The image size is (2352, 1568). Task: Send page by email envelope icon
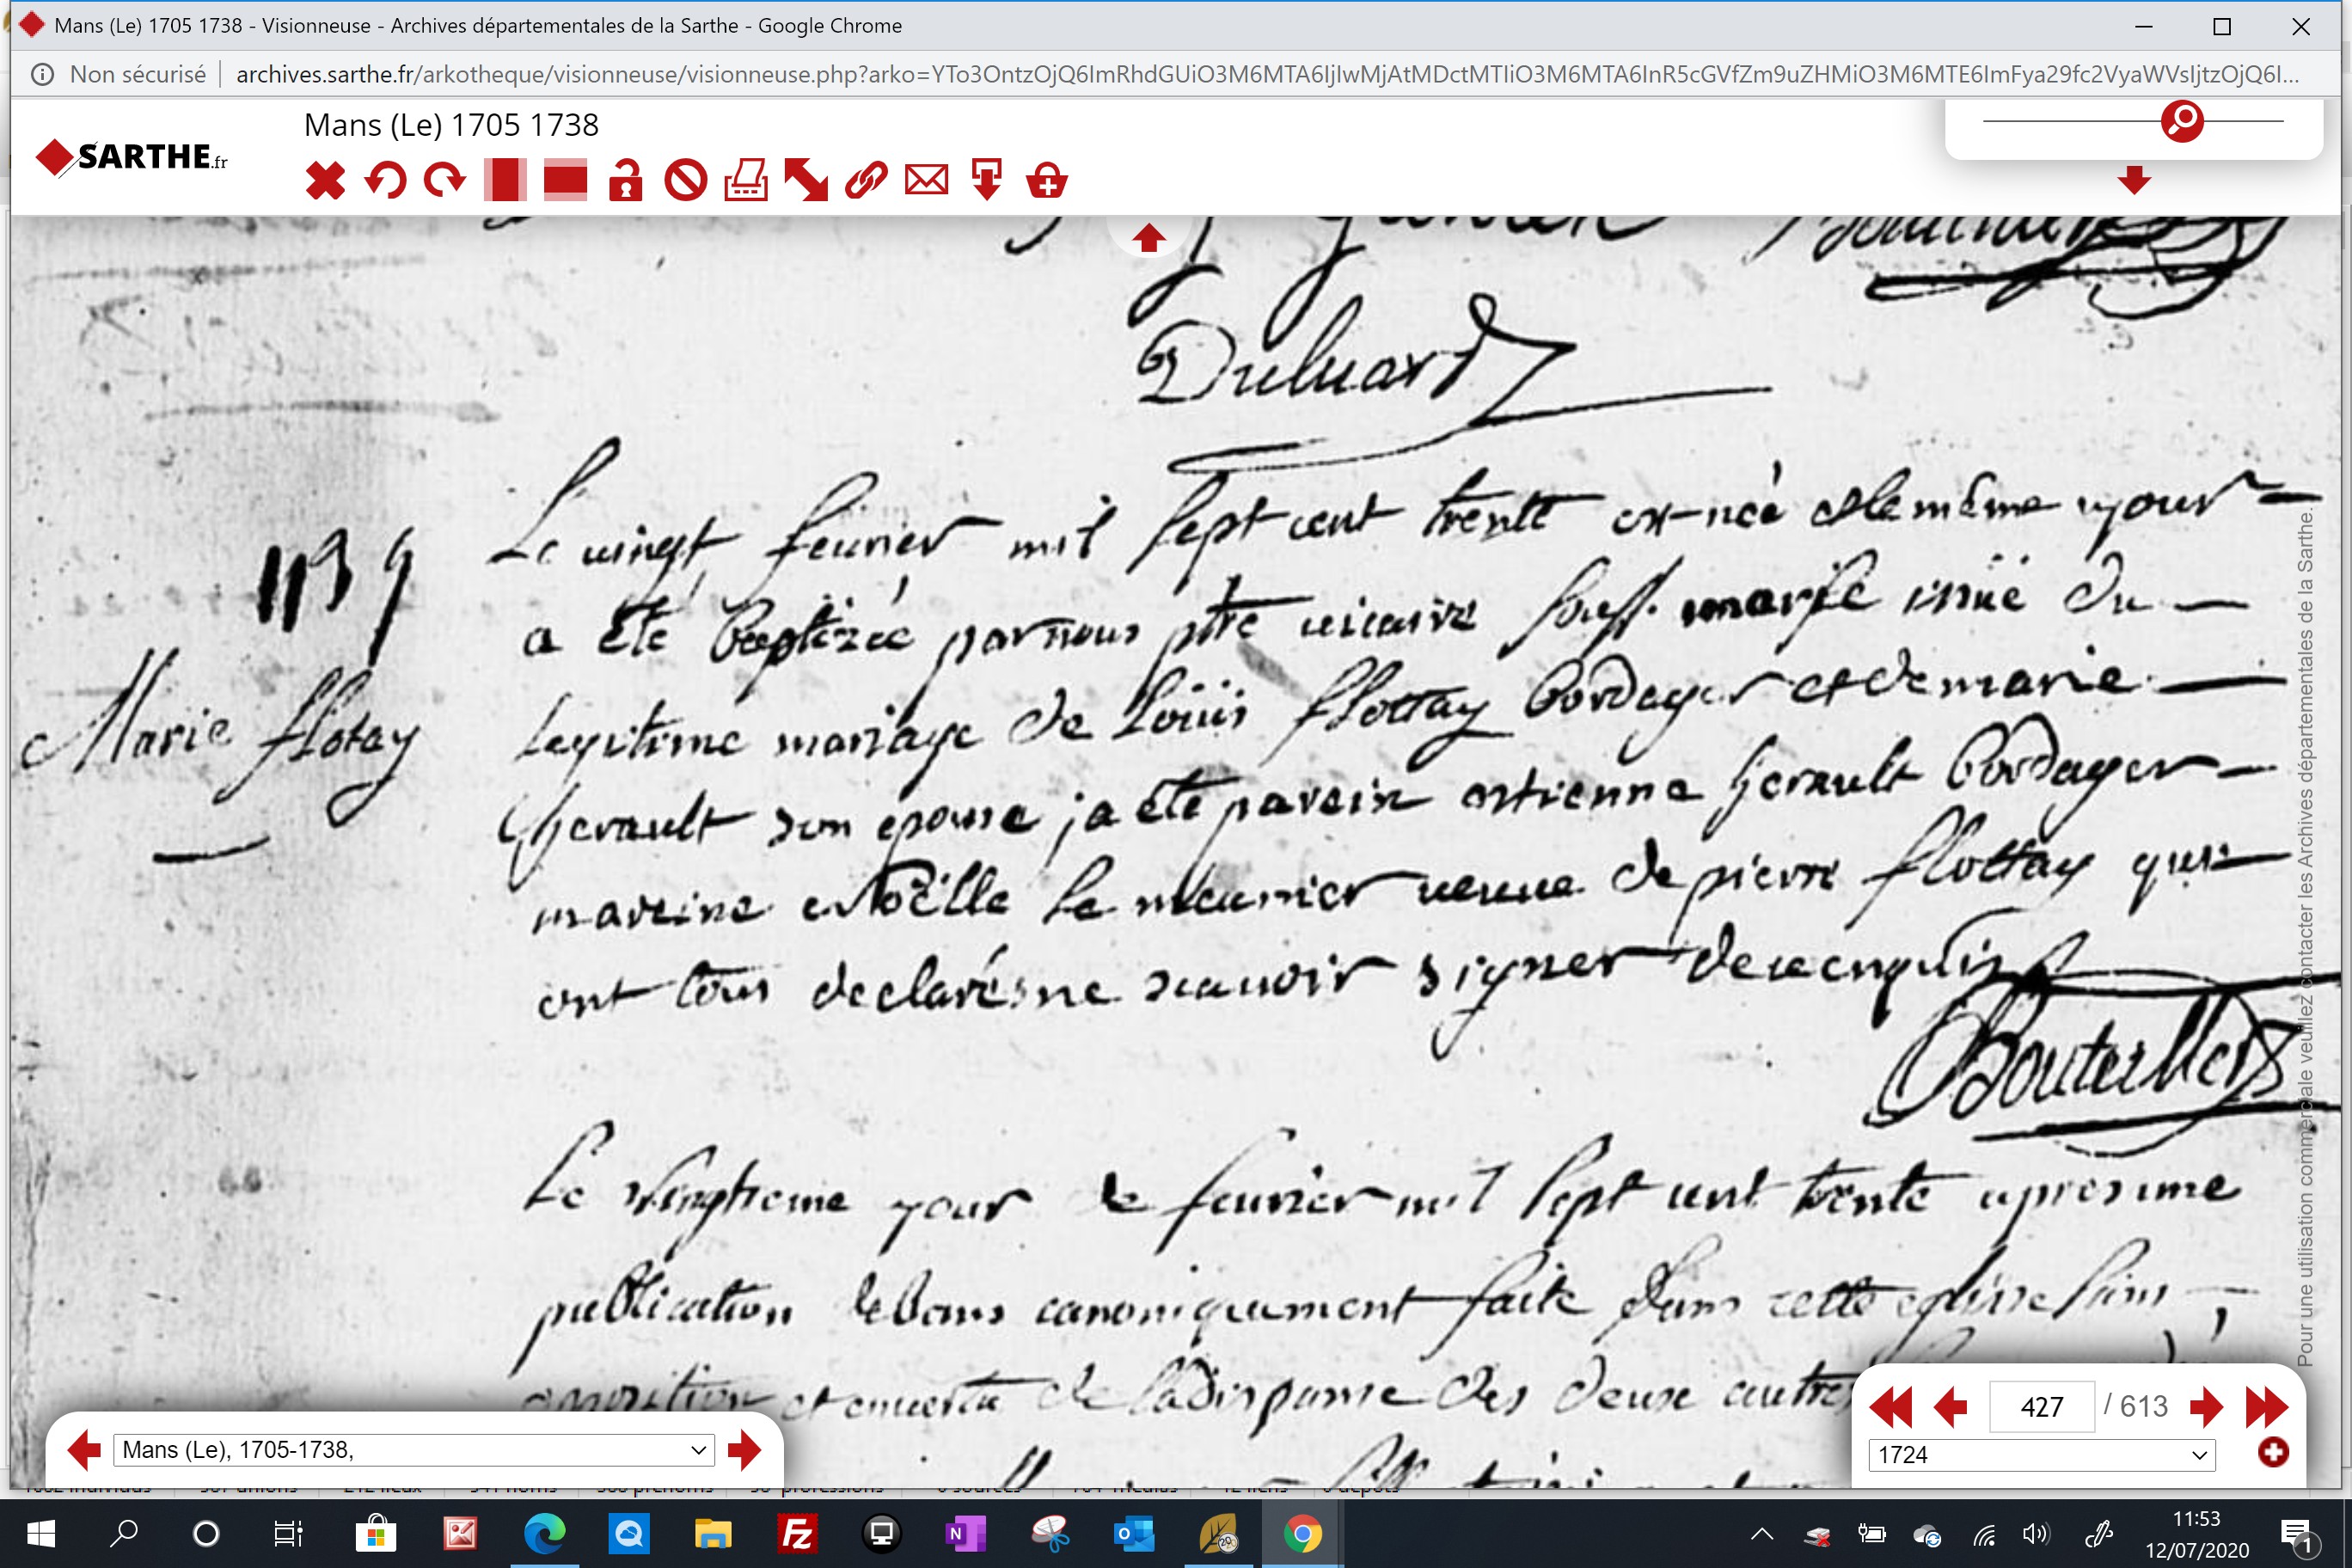927,181
